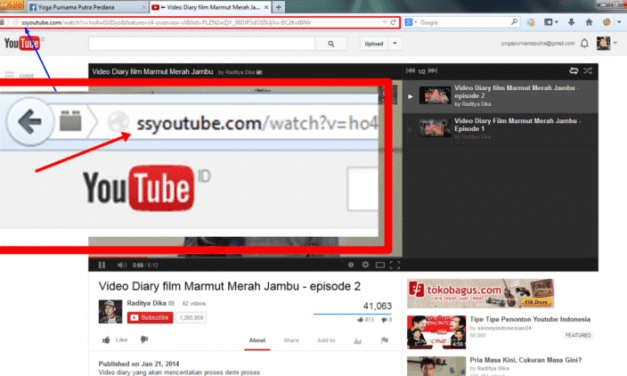Click the 41,063 view count
This screenshot has width=627, height=376.
377,306
